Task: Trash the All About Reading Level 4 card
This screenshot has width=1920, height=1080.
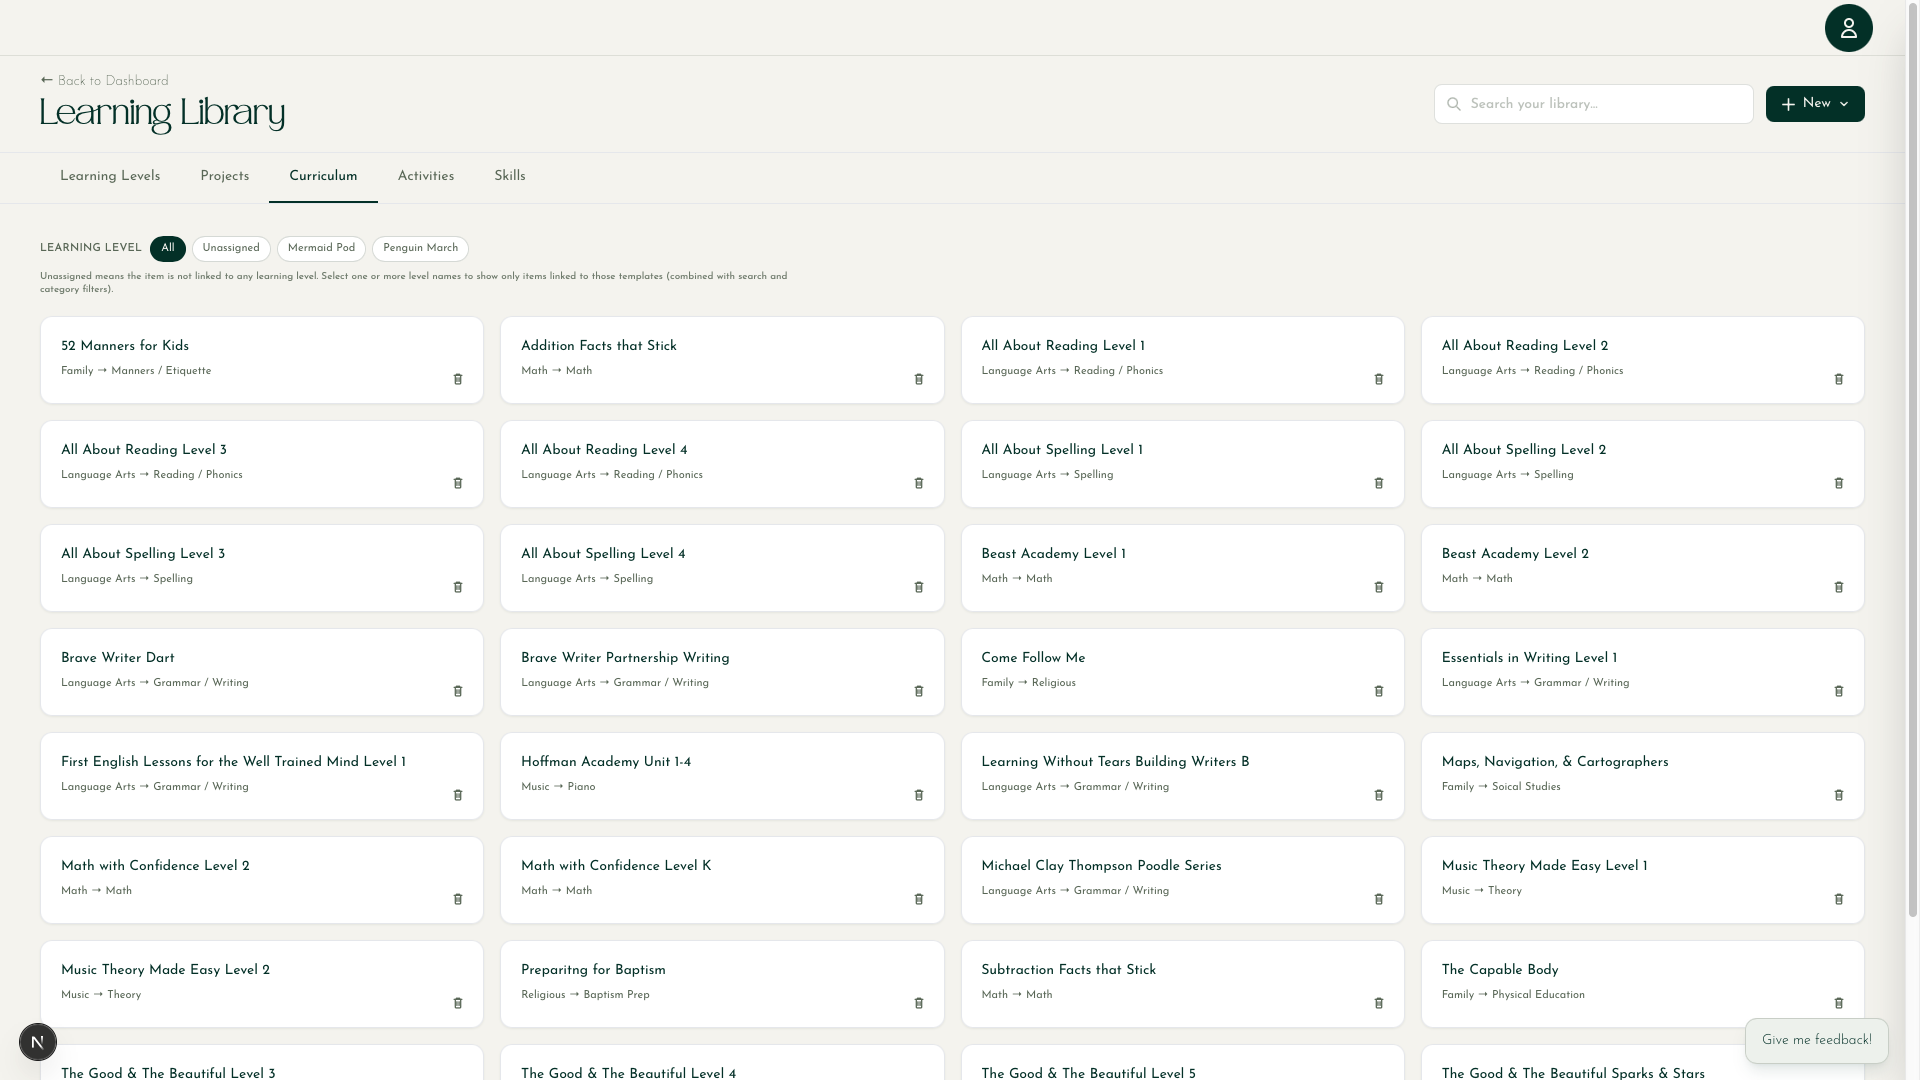Action: click(x=919, y=483)
